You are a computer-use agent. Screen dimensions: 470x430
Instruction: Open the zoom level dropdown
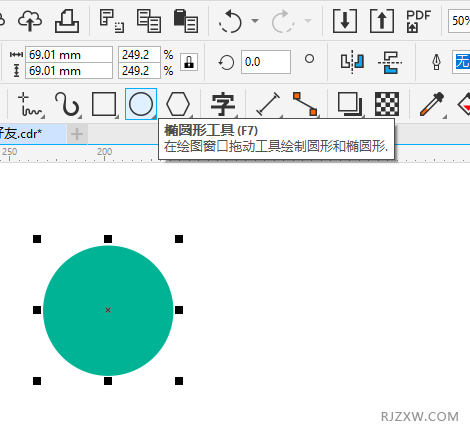tap(459, 21)
